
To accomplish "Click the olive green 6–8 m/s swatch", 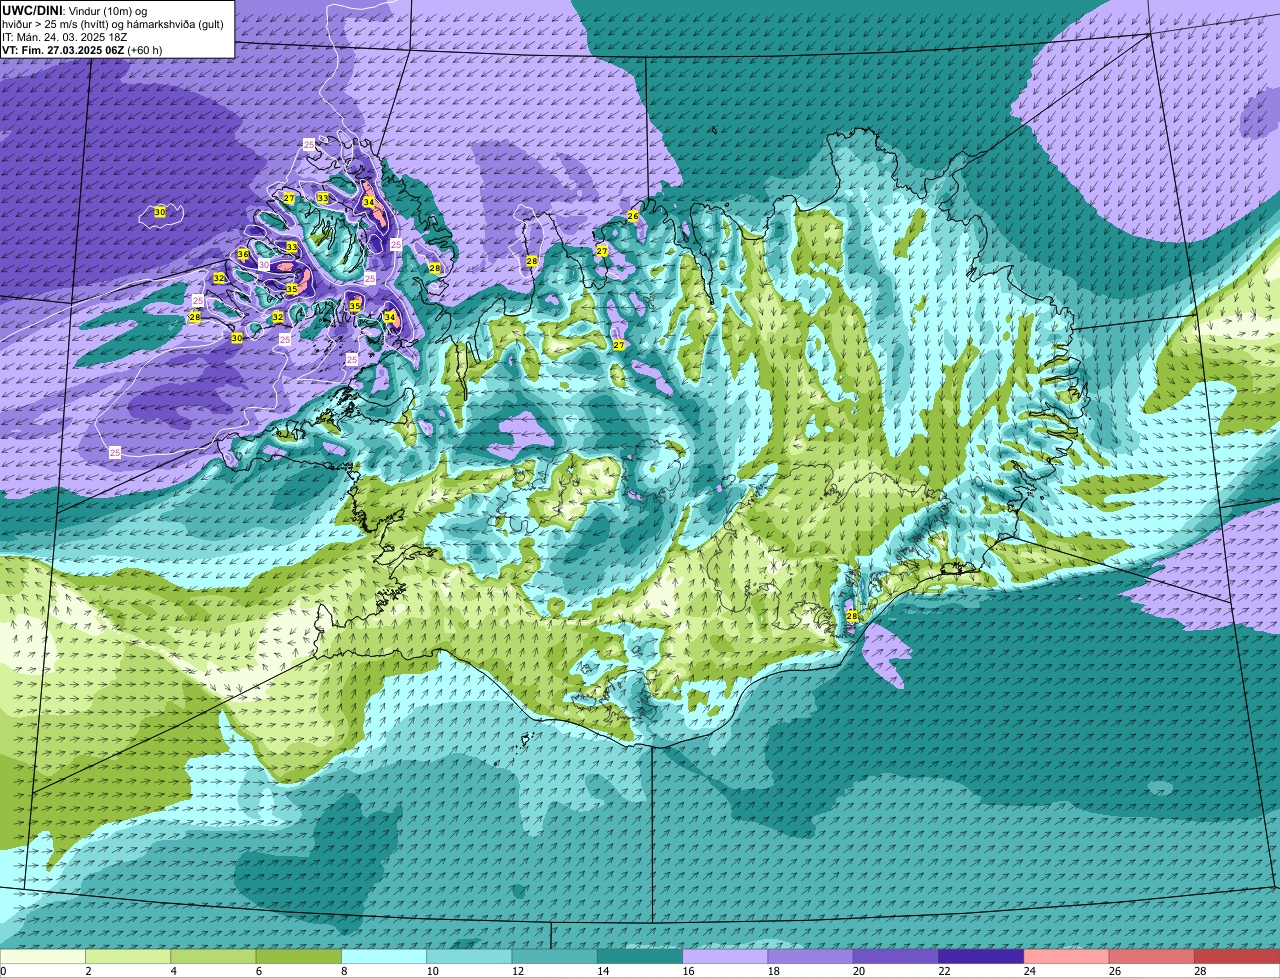I will tap(298, 957).
